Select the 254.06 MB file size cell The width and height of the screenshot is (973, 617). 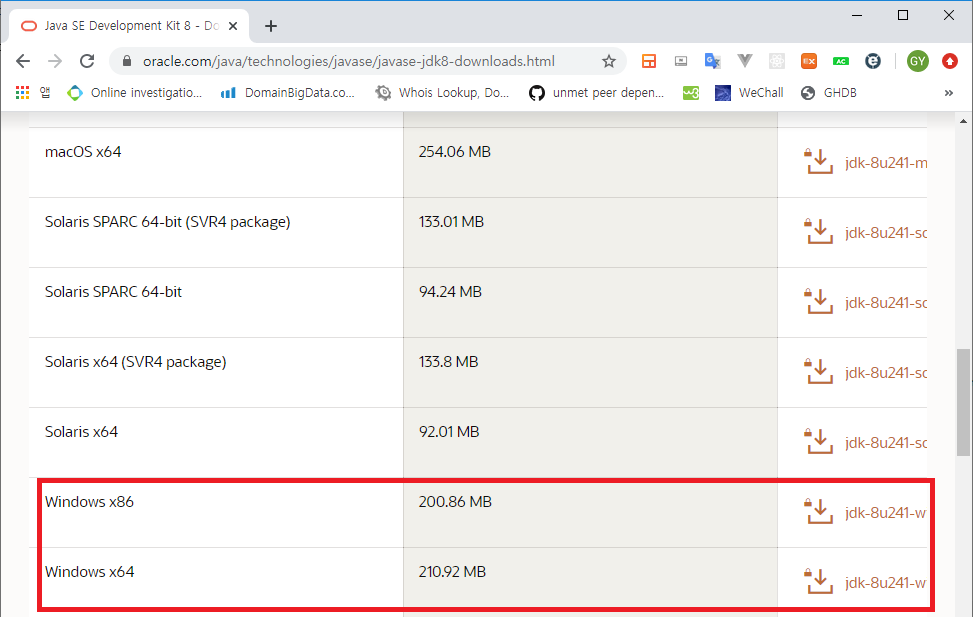(454, 151)
